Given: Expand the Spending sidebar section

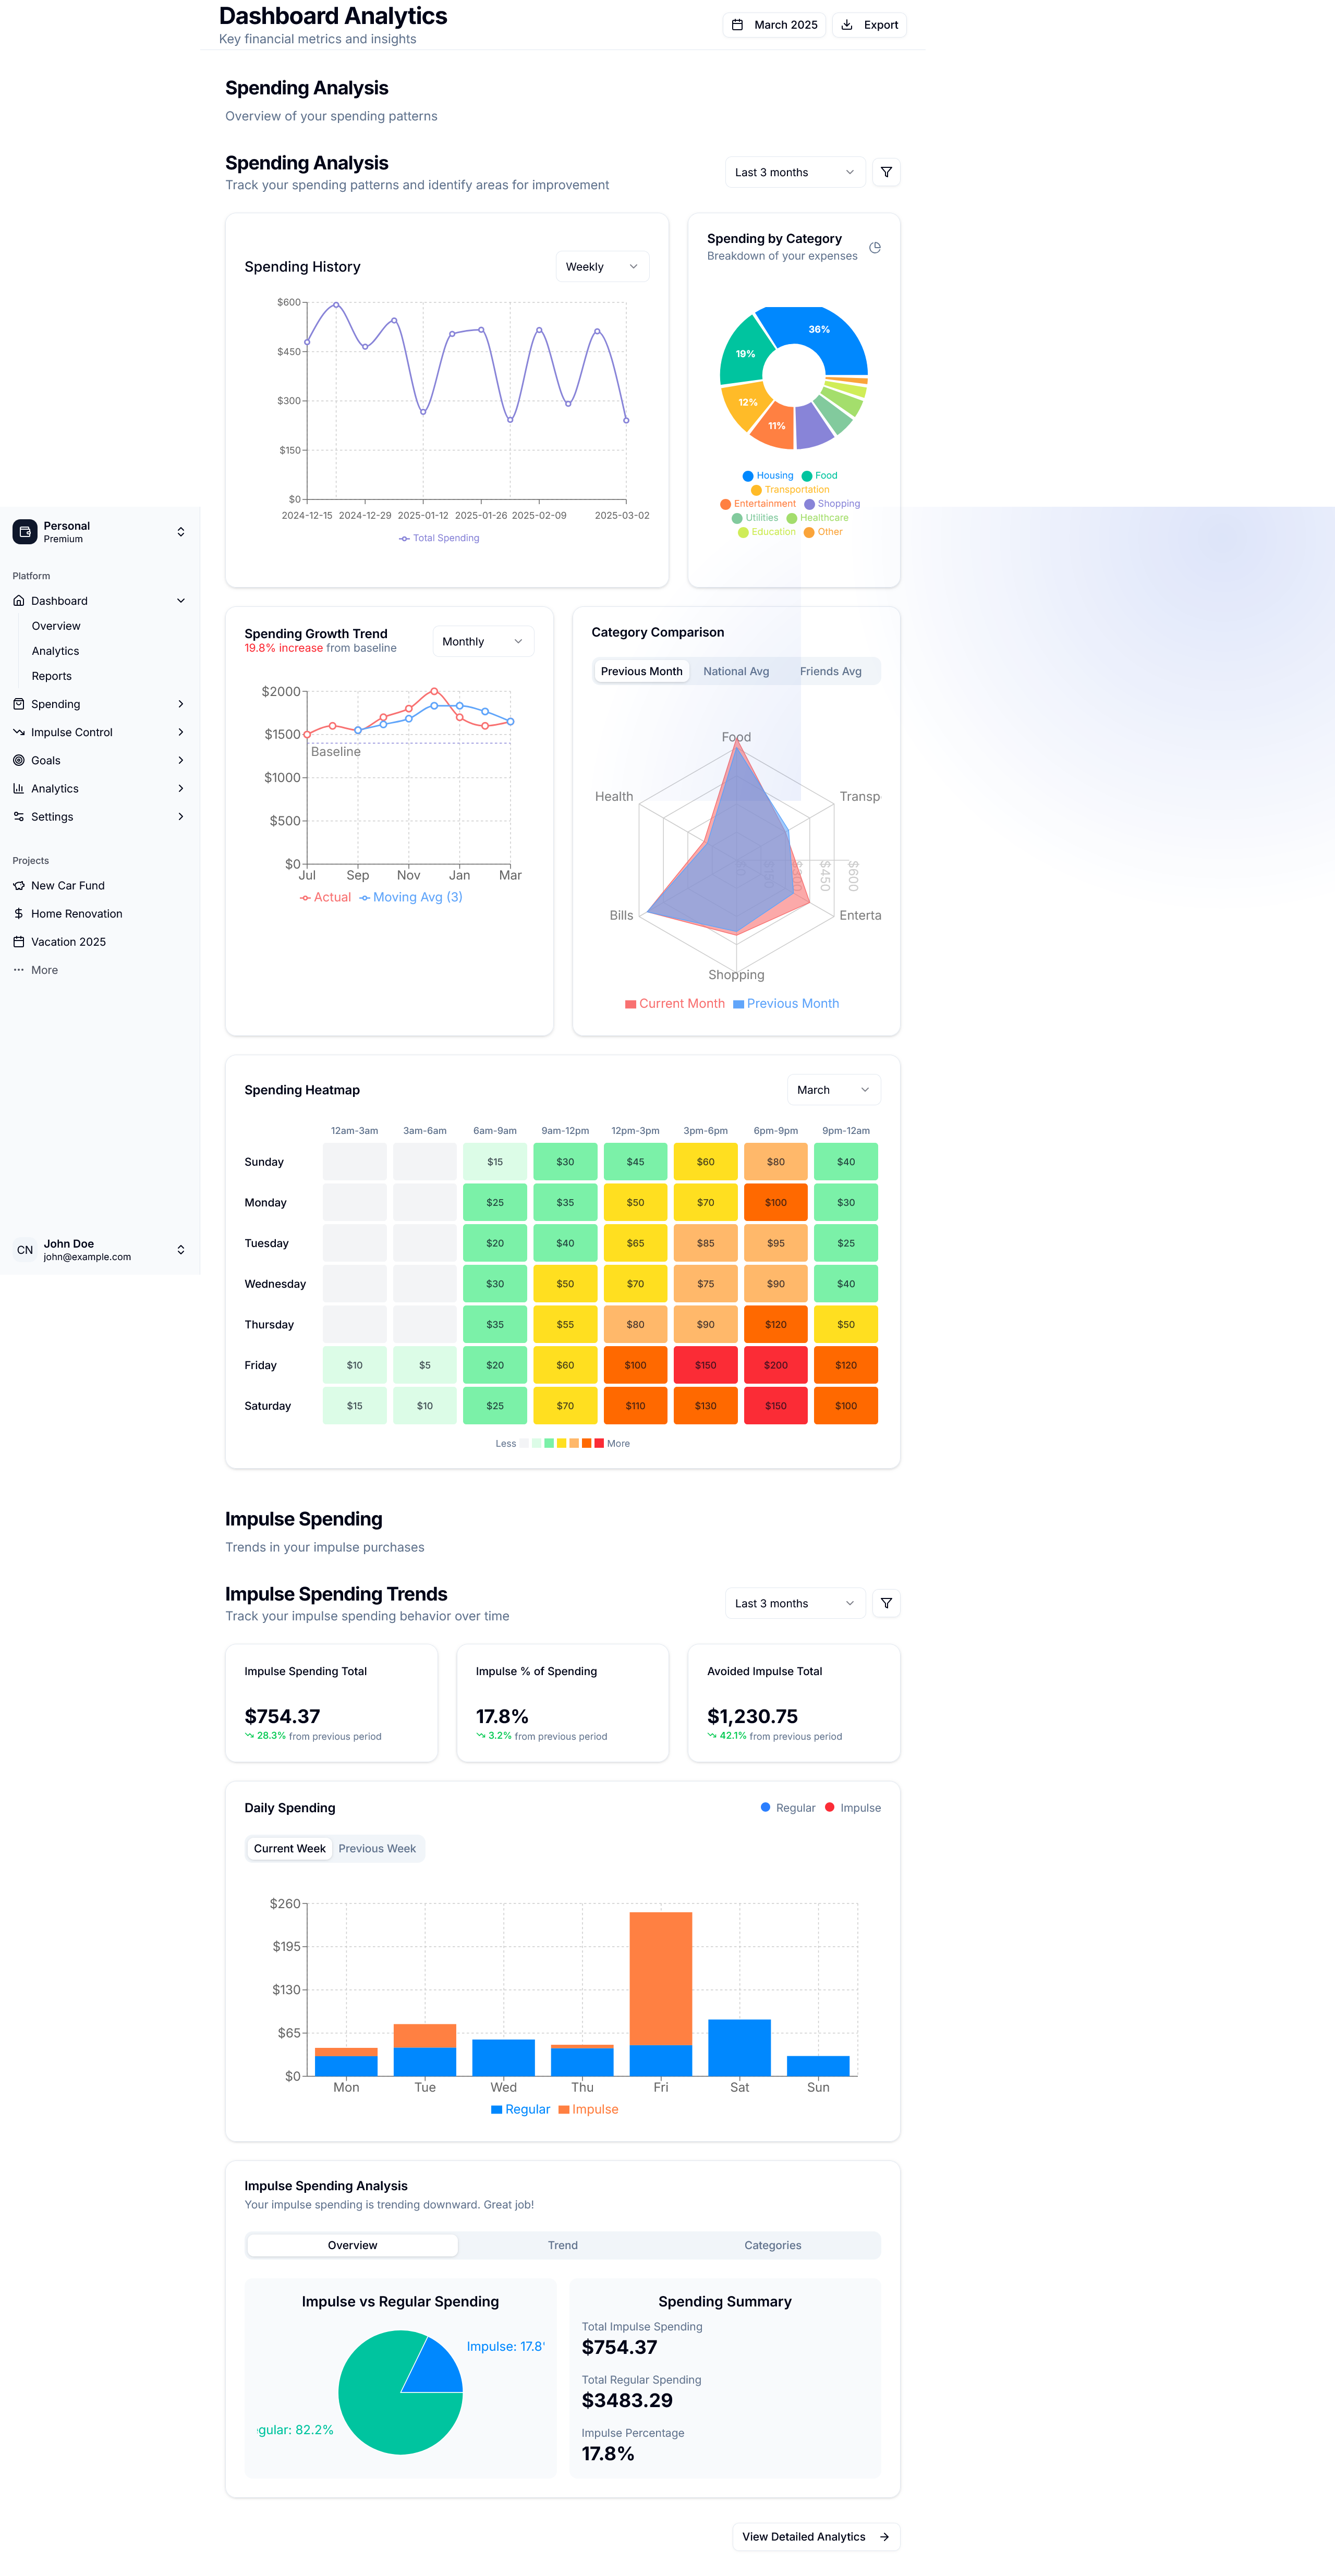Looking at the screenshot, I should tap(56, 704).
